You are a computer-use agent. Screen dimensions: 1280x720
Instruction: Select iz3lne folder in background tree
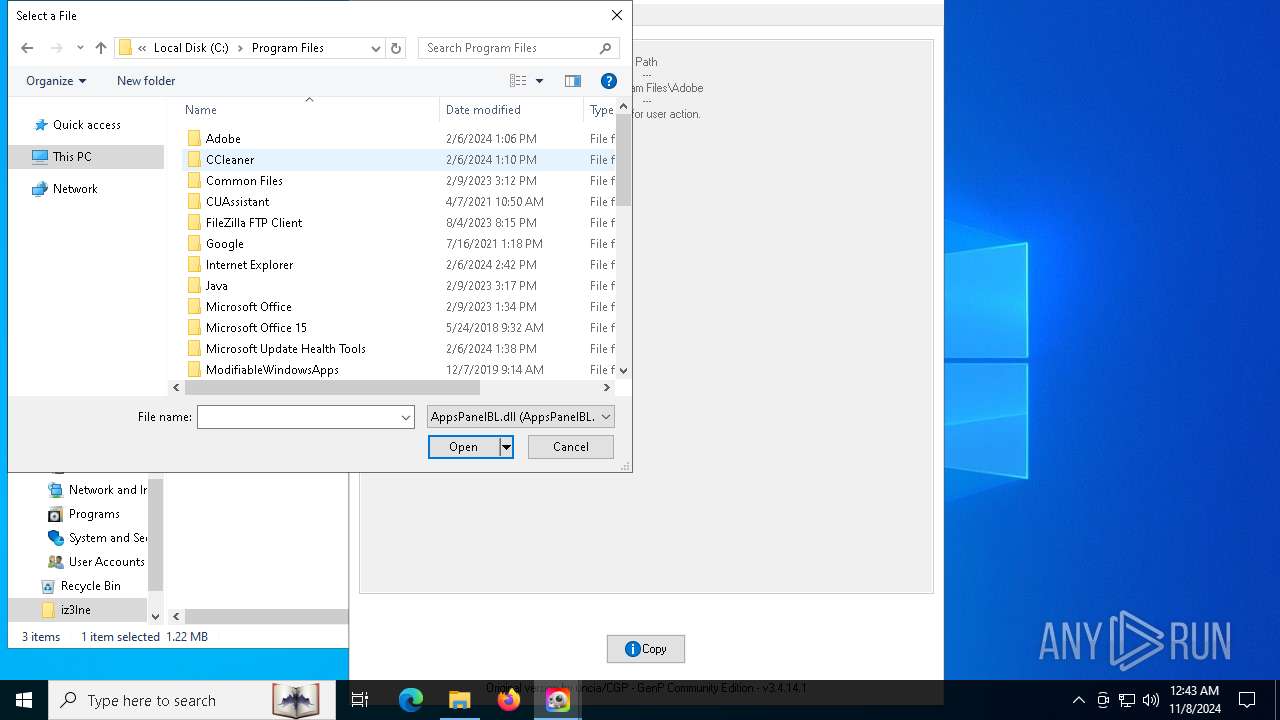point(75,610)
